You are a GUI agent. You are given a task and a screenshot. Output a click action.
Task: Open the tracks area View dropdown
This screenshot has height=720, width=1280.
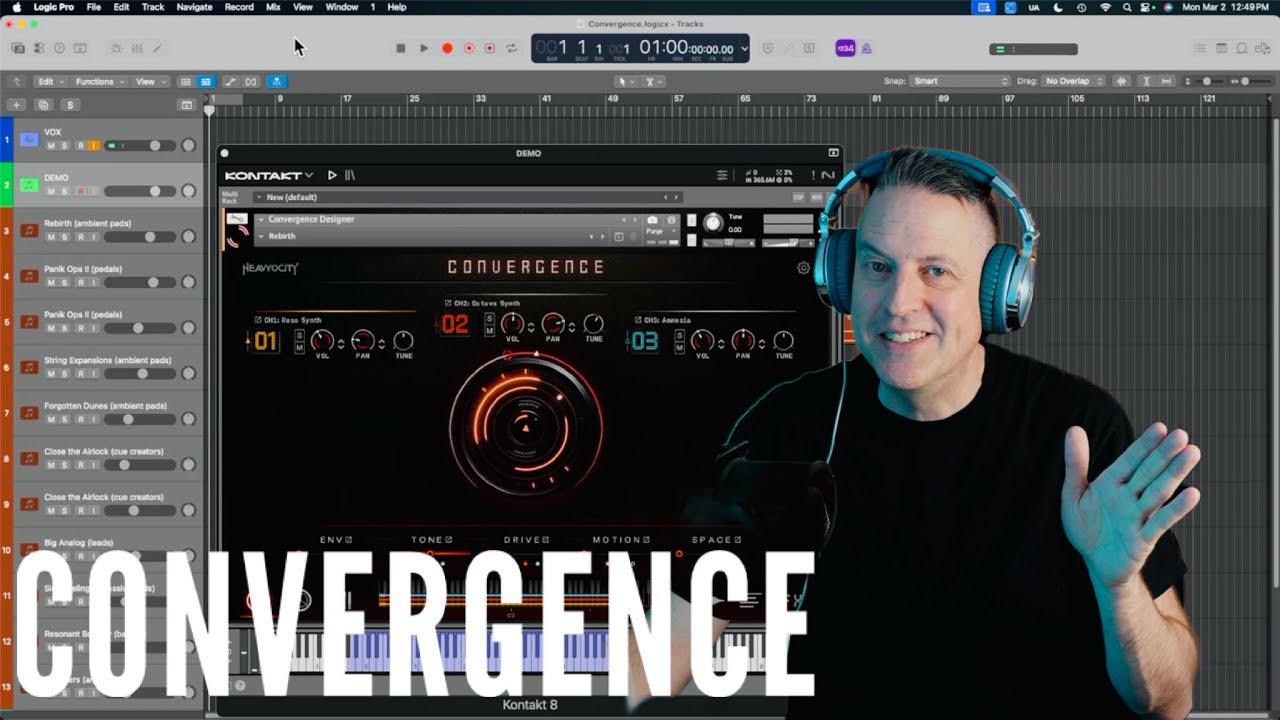[149, 81]
